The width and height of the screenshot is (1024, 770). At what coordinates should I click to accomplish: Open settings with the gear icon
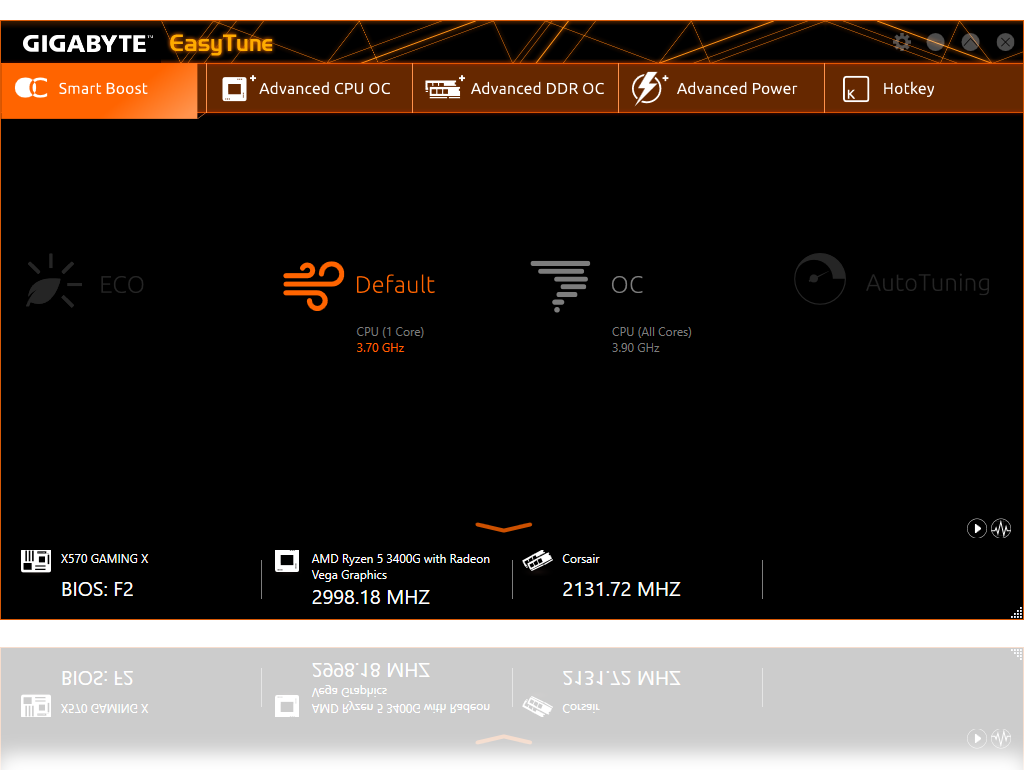[902, 42]
